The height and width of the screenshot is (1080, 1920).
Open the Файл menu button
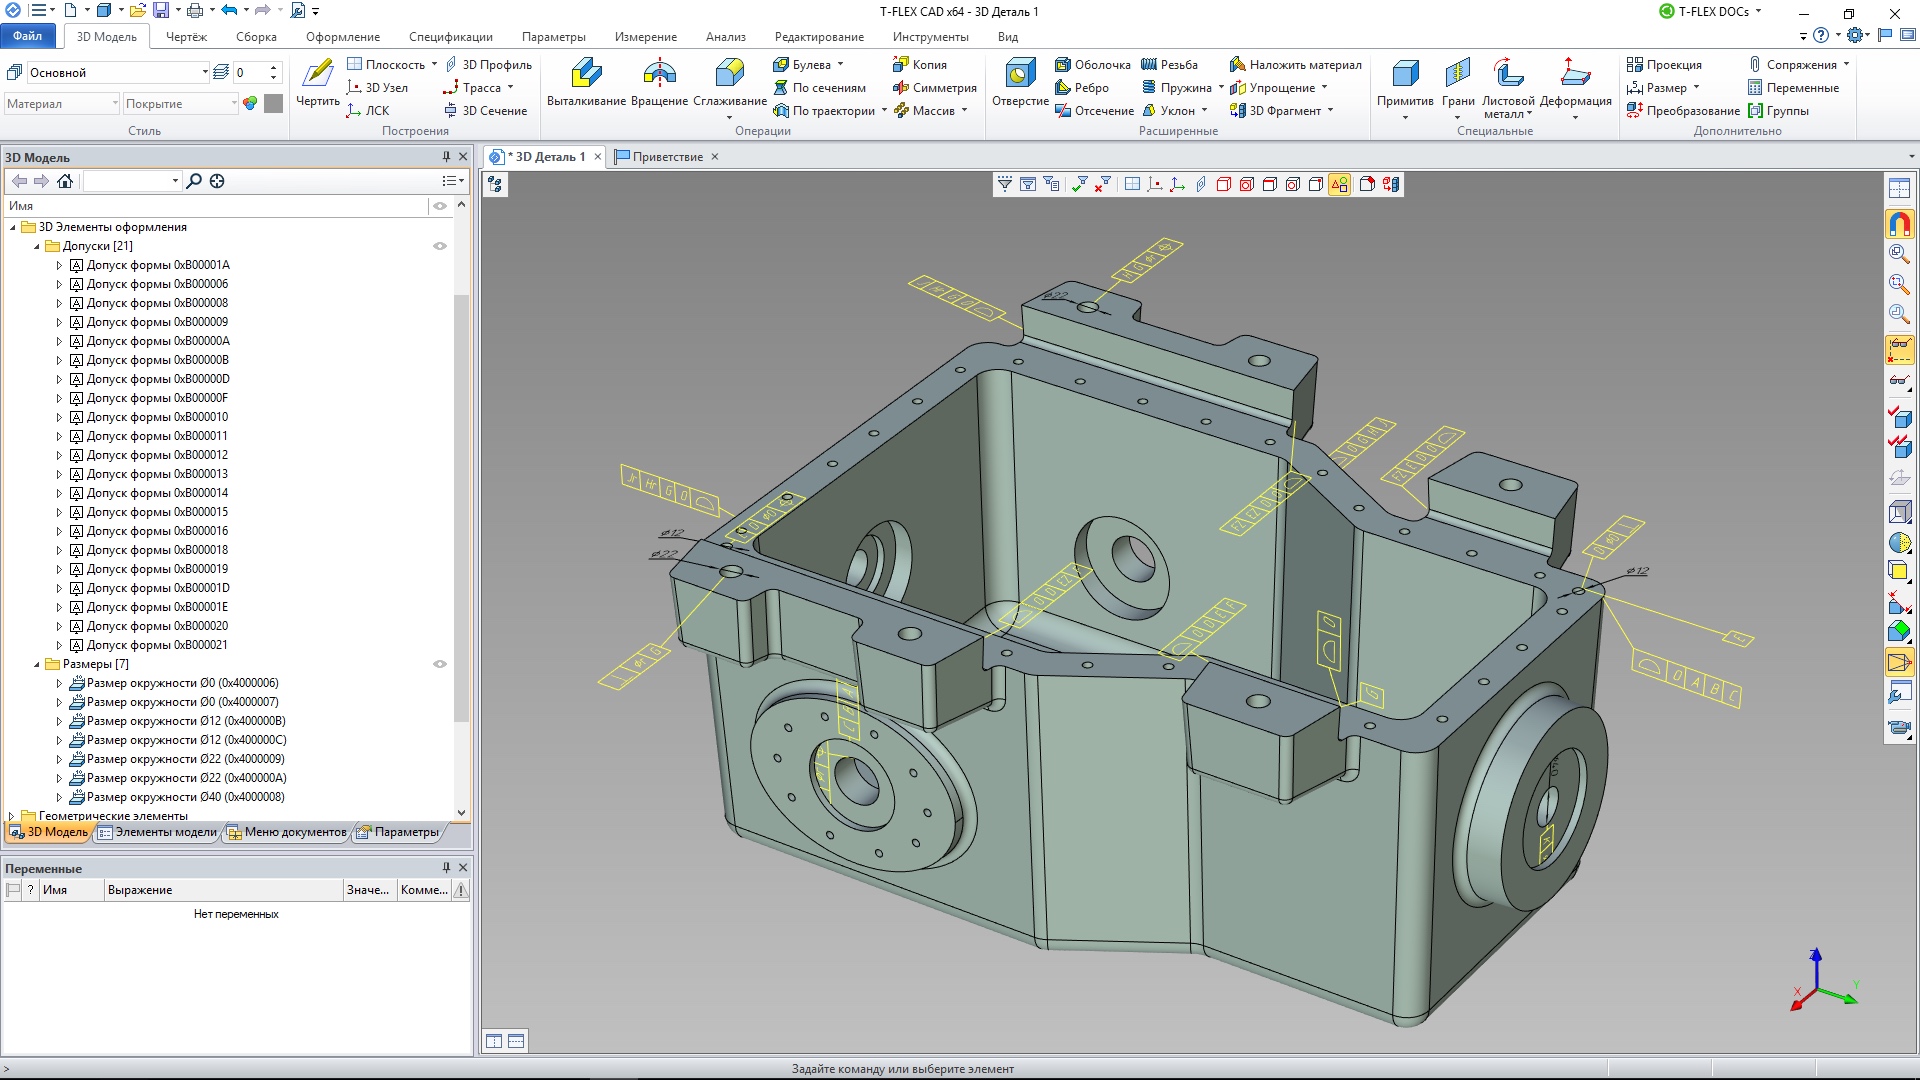pyautogui.click(x=28, y=36)
